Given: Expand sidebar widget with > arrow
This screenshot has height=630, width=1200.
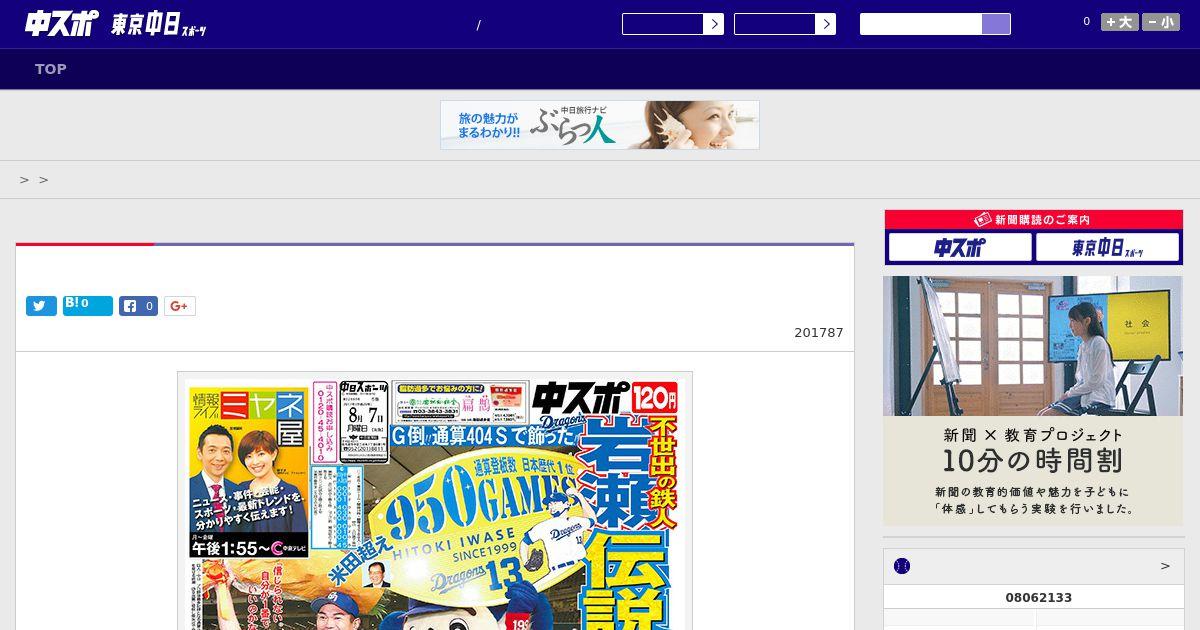Looking at the screenshot, I should [x=1165, y=566].
